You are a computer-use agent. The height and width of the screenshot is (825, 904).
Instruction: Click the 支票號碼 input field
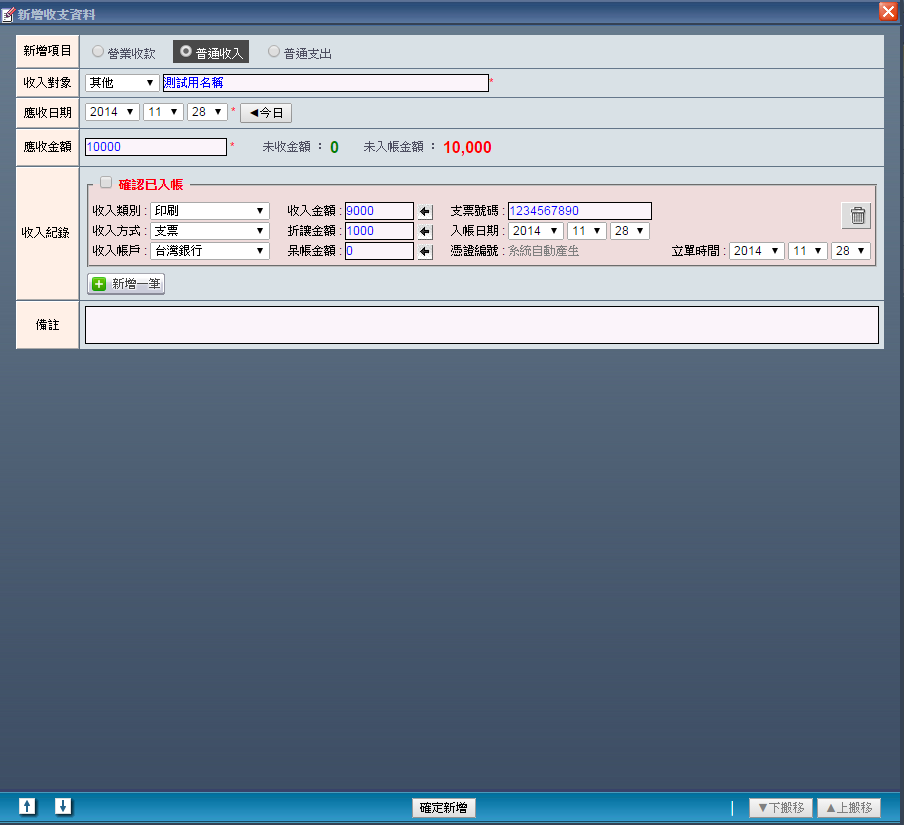(579, 211)
